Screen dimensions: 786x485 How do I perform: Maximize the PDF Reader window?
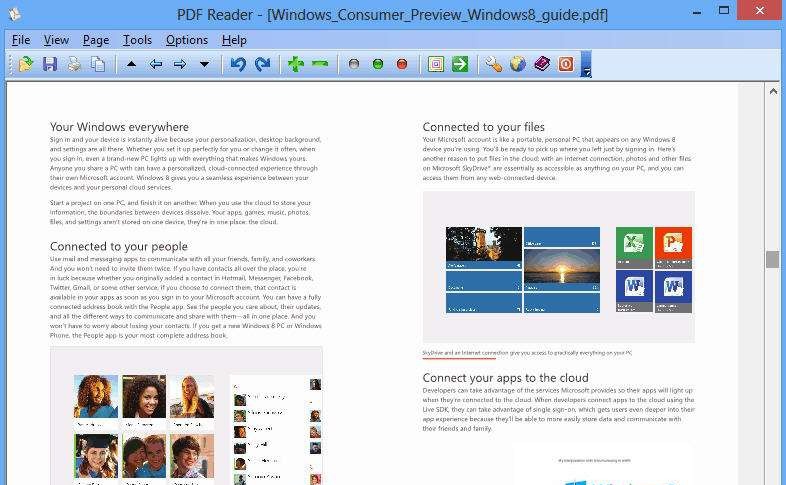click(x=723, y=10)
